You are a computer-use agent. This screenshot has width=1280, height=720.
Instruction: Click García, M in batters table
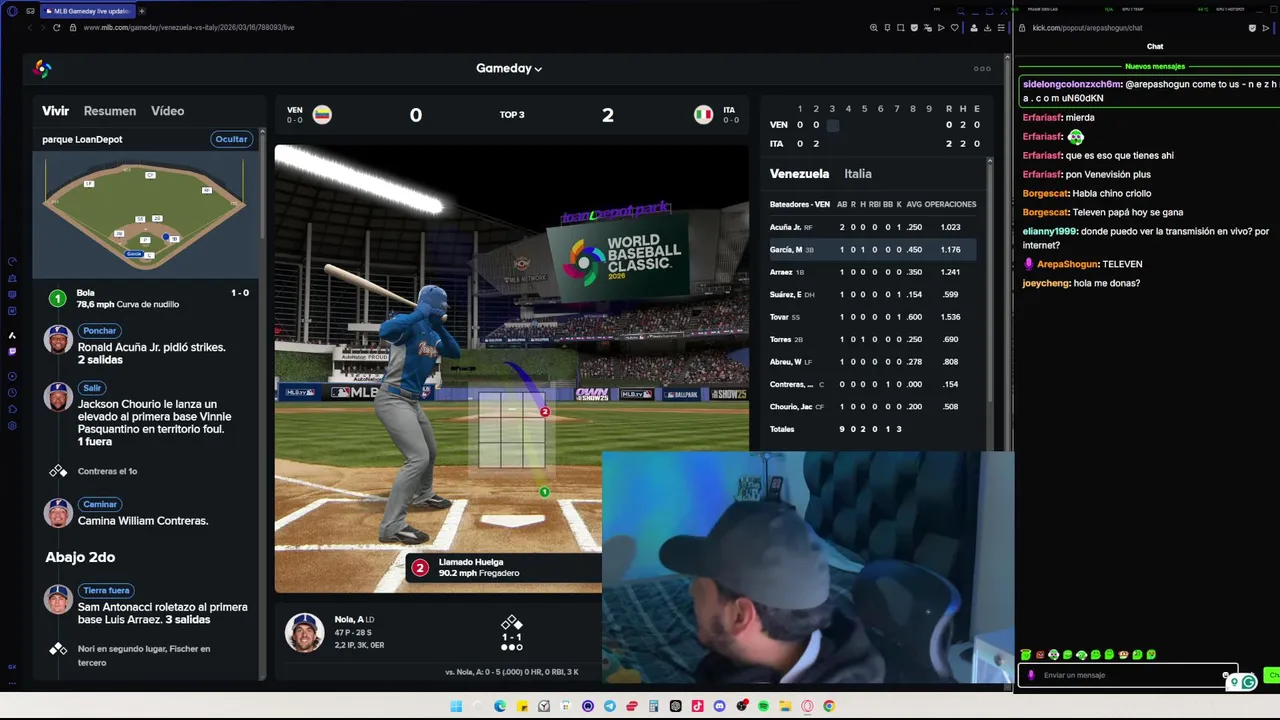tap(786, 250)
